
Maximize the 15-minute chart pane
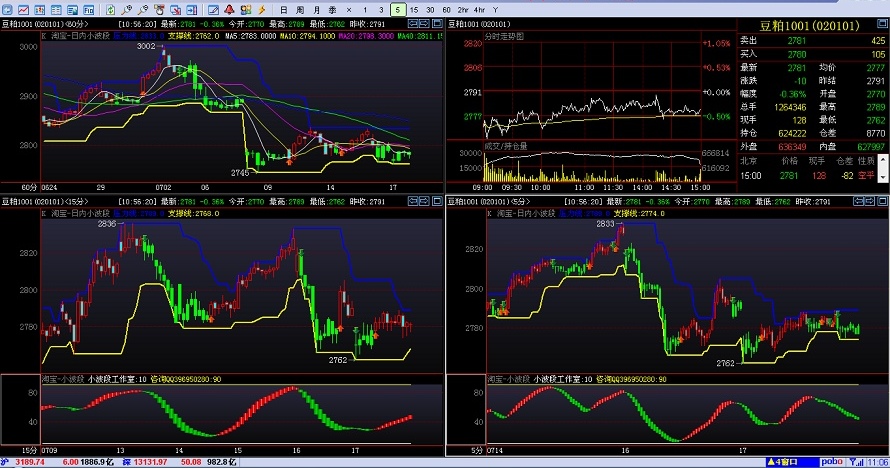[x=437, y=201]
